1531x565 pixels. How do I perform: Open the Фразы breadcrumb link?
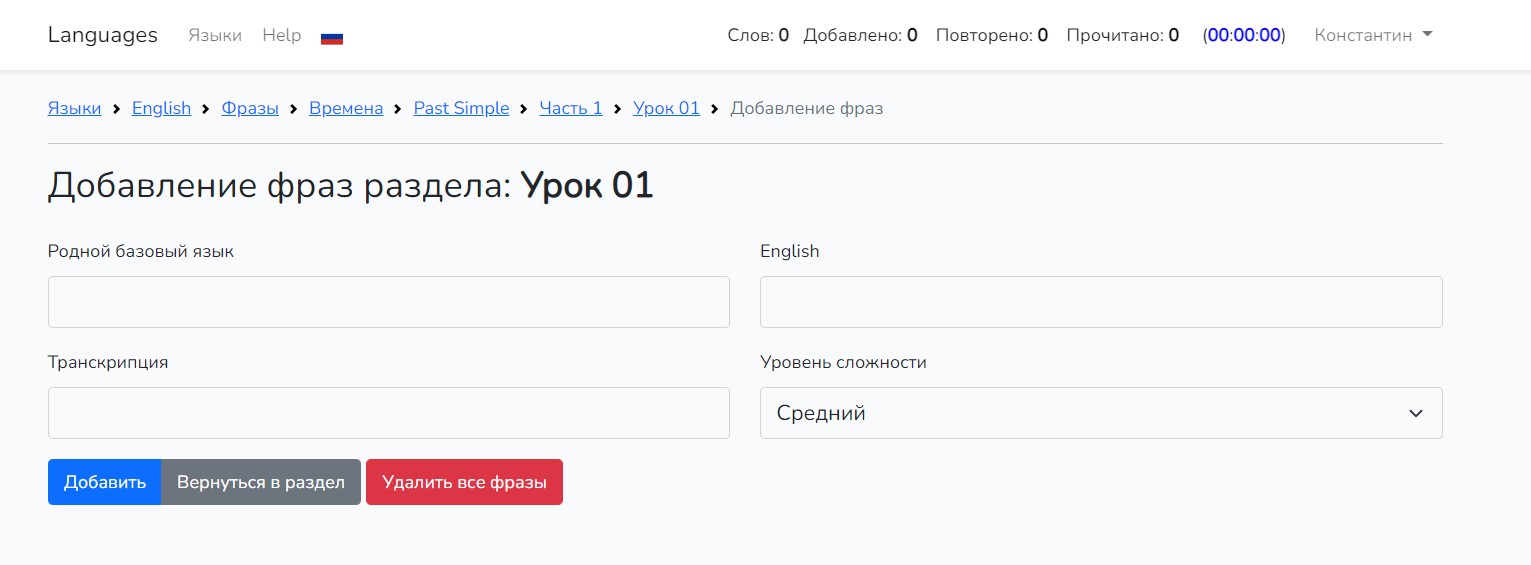coord(250,108)
